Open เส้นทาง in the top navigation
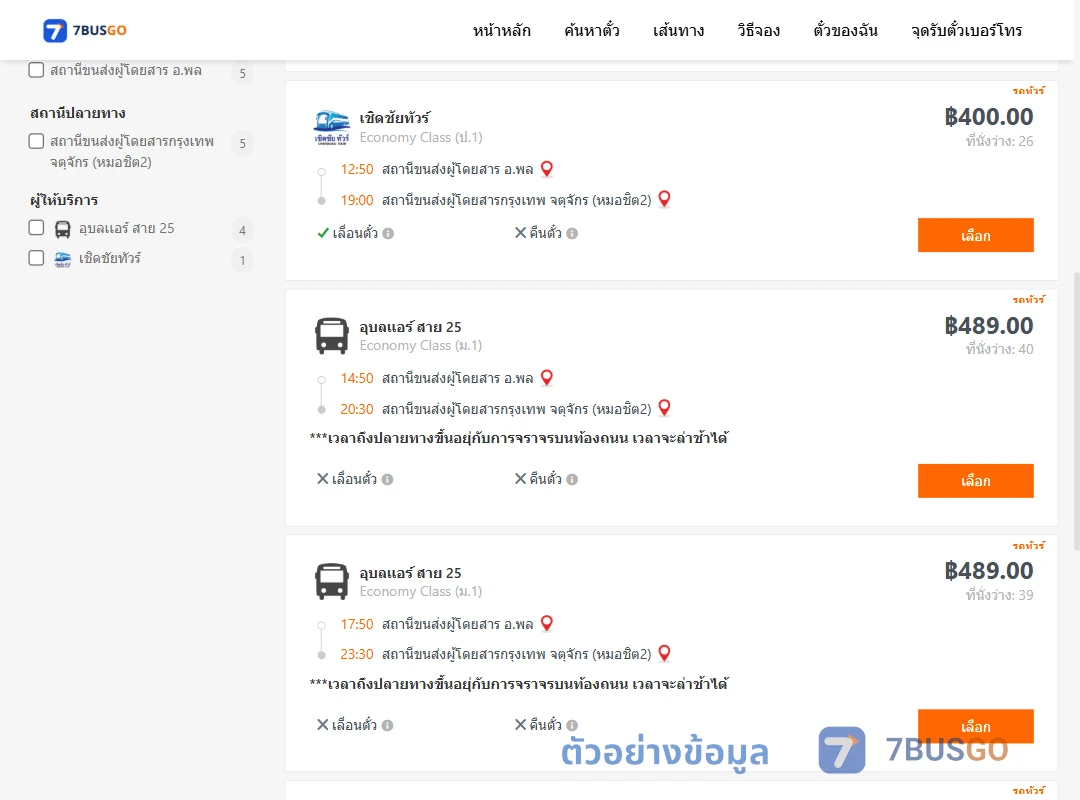The width and height of the screenshot is (1080, 800). tap(678, 30)
